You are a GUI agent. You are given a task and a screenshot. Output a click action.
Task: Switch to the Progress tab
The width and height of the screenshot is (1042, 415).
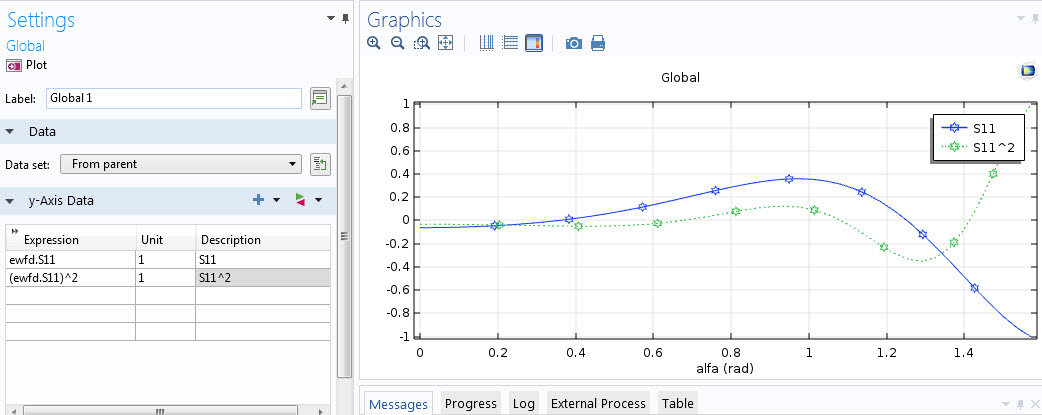(470, 403)
